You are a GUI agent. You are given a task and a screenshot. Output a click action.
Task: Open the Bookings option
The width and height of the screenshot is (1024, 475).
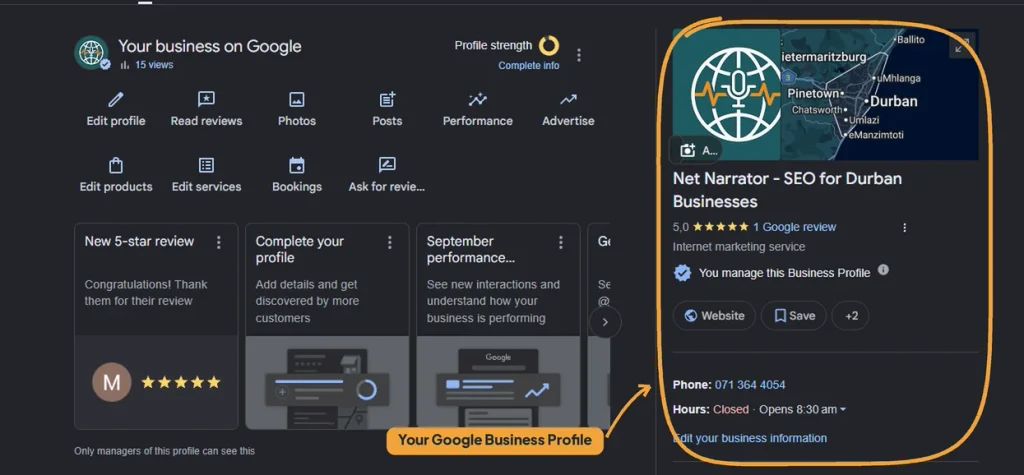(x=296, y=175)
